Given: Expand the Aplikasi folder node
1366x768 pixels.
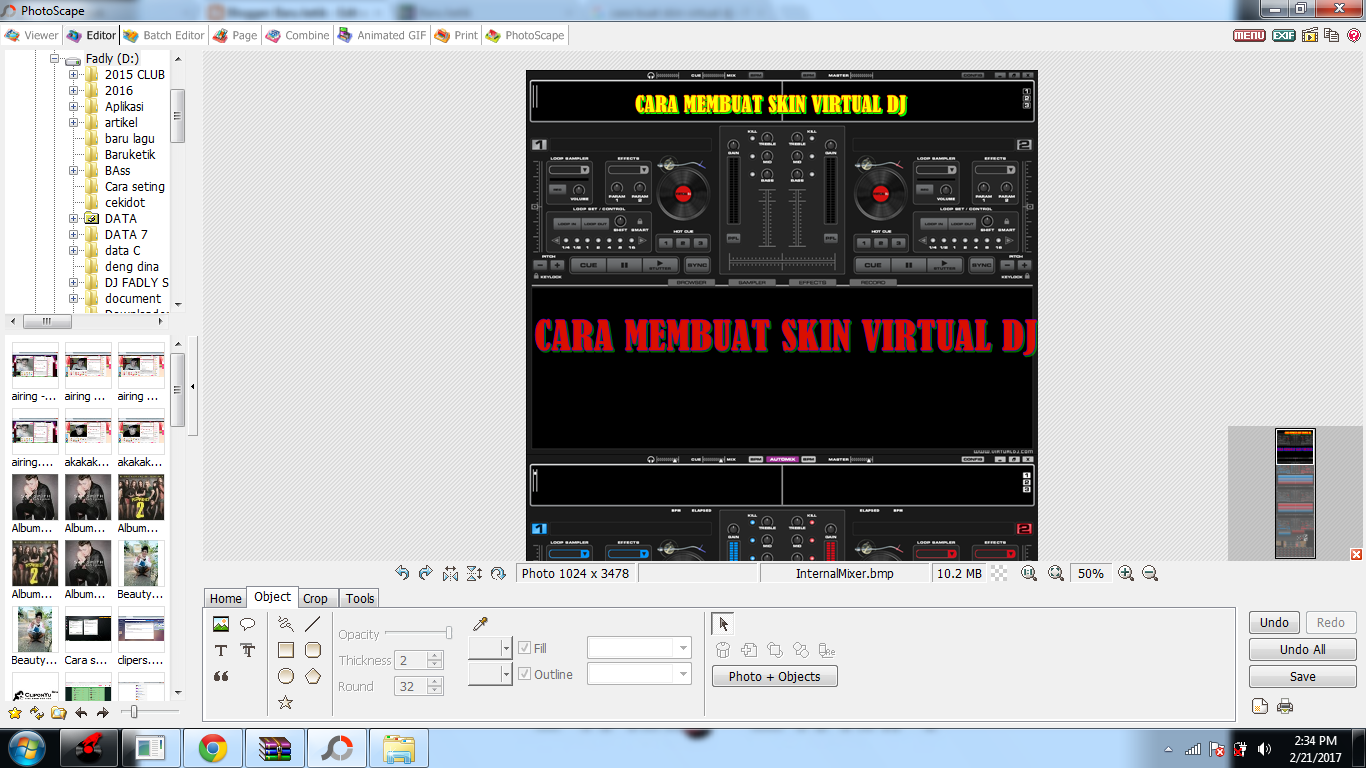Looking at the screenshot, I should tap(73, 107).
